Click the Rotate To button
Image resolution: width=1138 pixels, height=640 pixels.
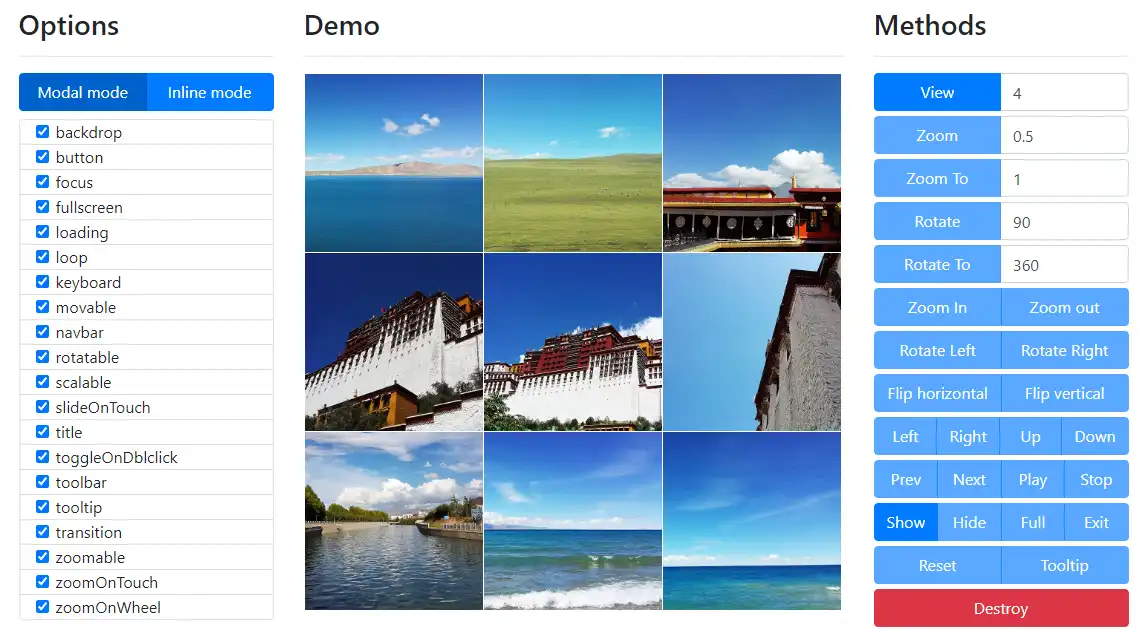[937, 265]
